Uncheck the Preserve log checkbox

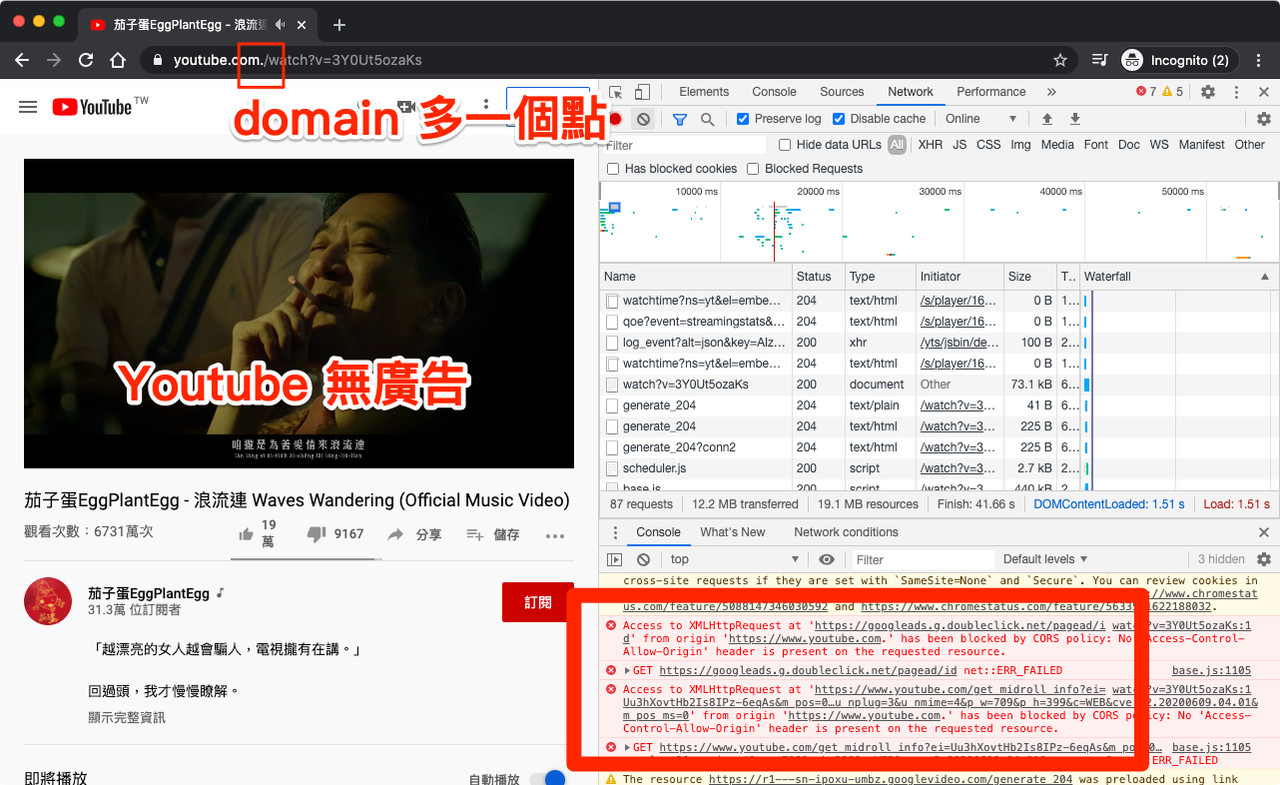pos(743,119)
